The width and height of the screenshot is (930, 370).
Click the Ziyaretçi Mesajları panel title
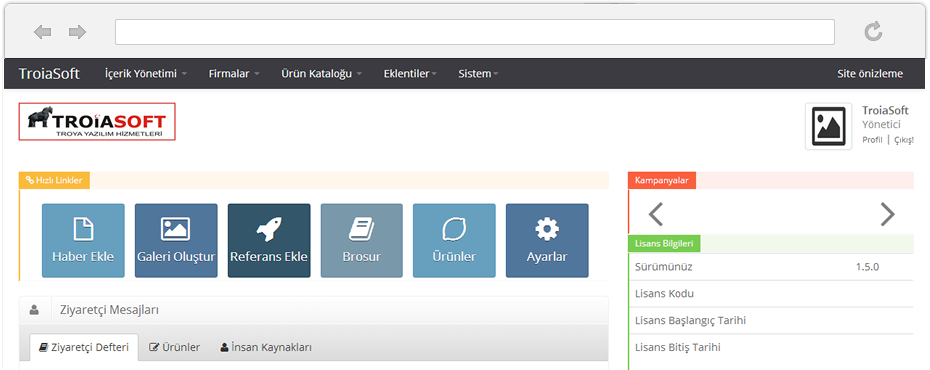point(109,310)
